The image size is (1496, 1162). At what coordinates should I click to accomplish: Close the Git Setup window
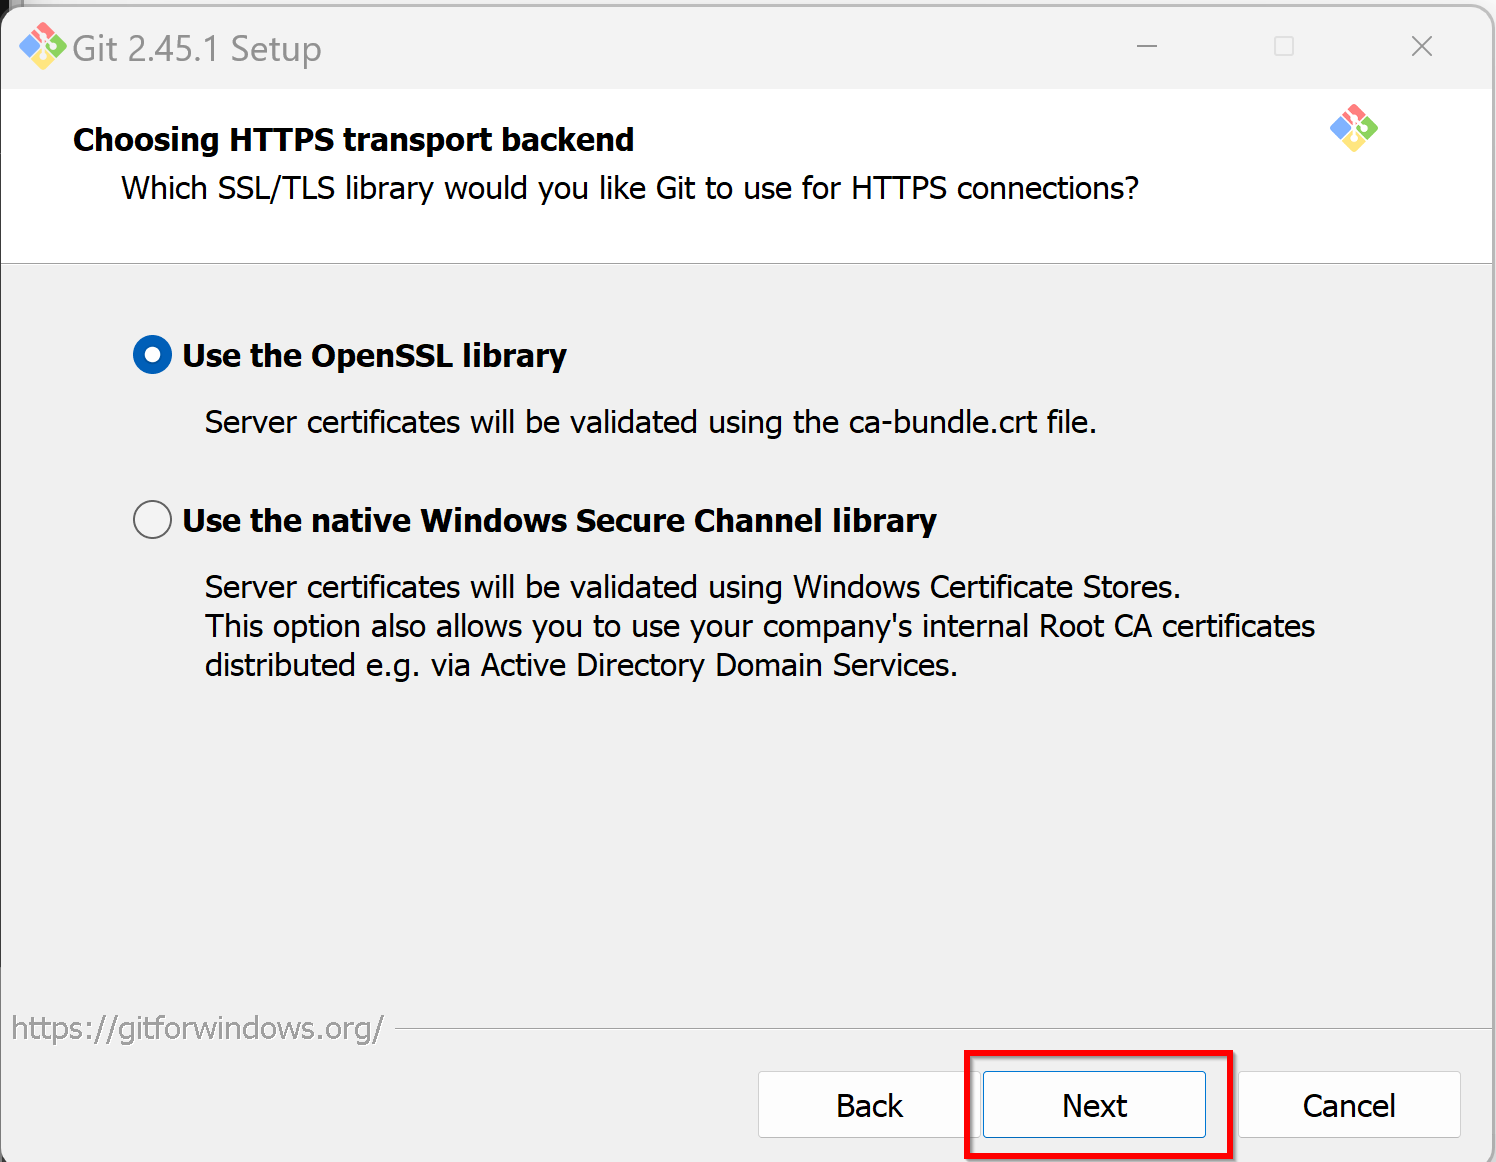pyautogui.click(x=1422, y=46)
